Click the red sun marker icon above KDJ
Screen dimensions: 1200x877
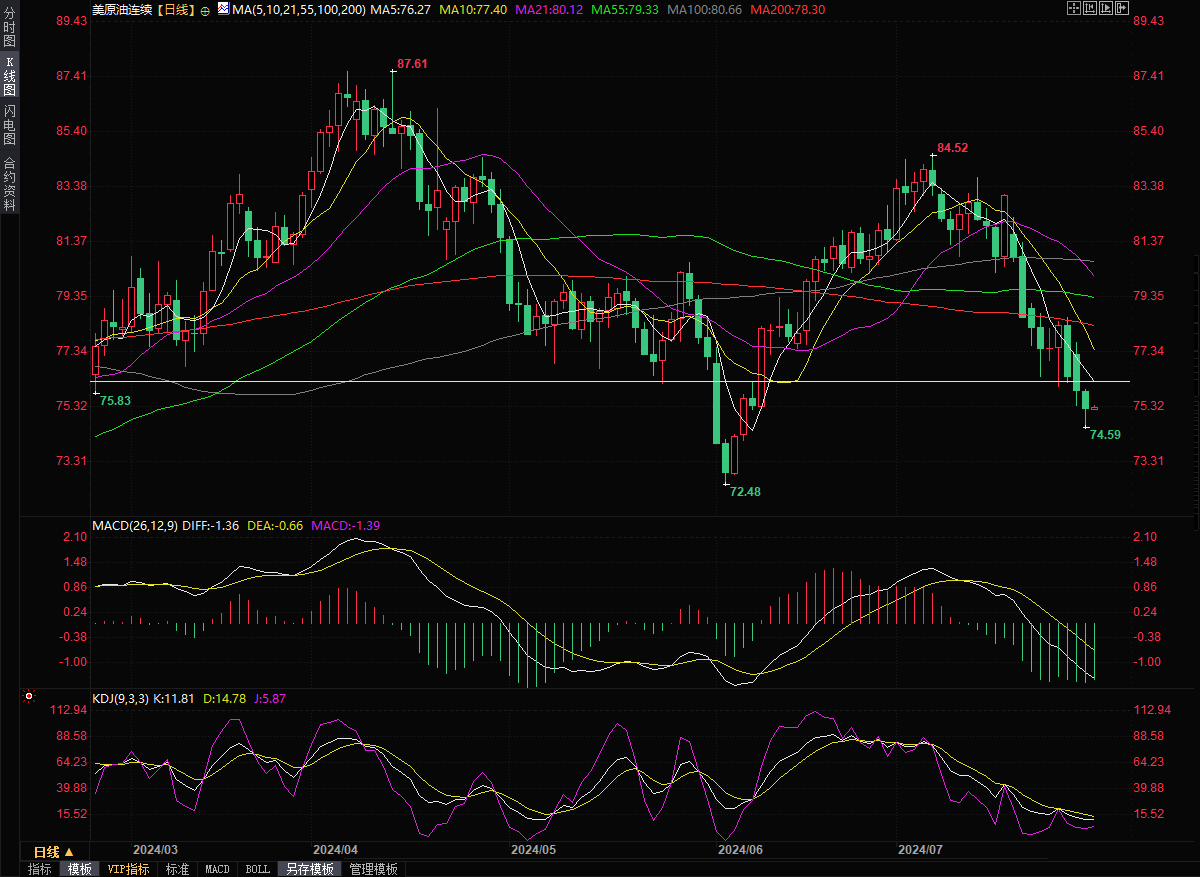28,695
